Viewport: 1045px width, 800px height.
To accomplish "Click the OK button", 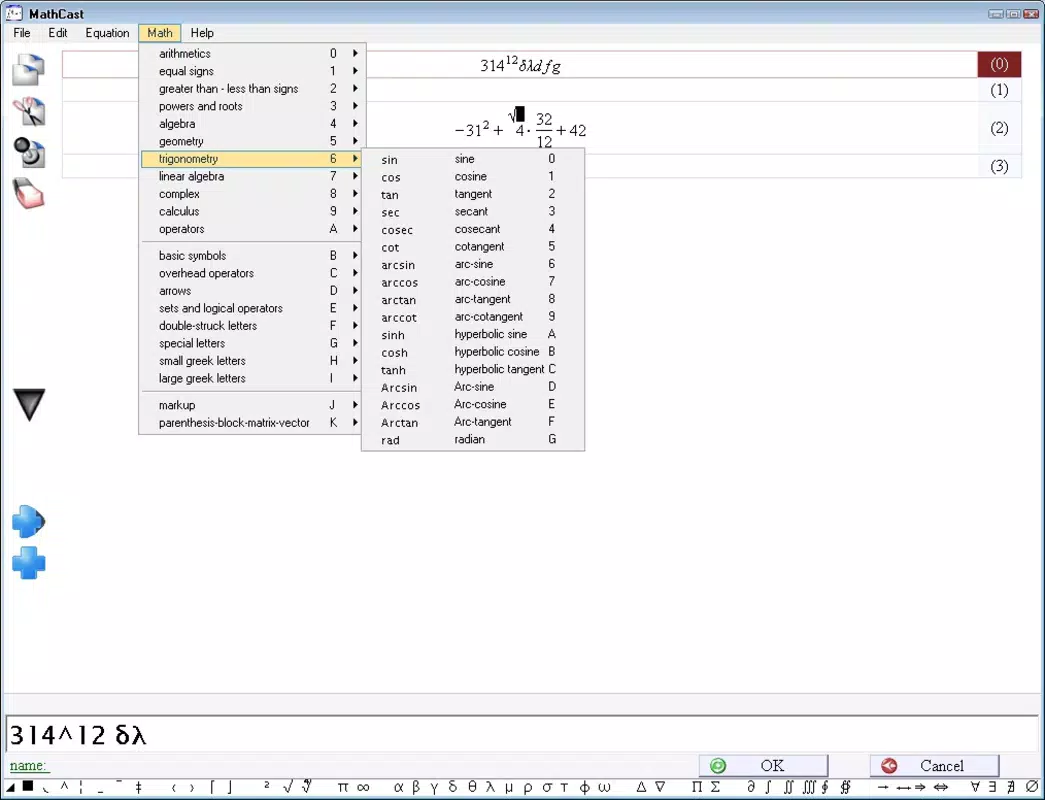I will [763, 765].
